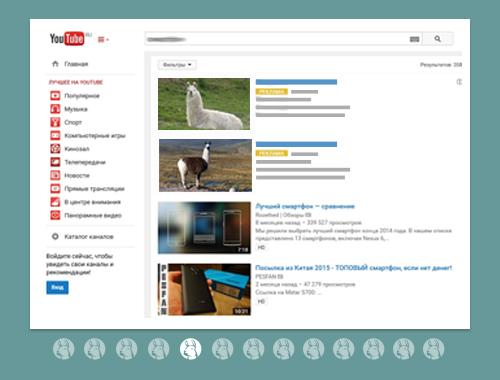Select the highlighted white llama slide indicator

pyautogui.click(x=190, y=349)
